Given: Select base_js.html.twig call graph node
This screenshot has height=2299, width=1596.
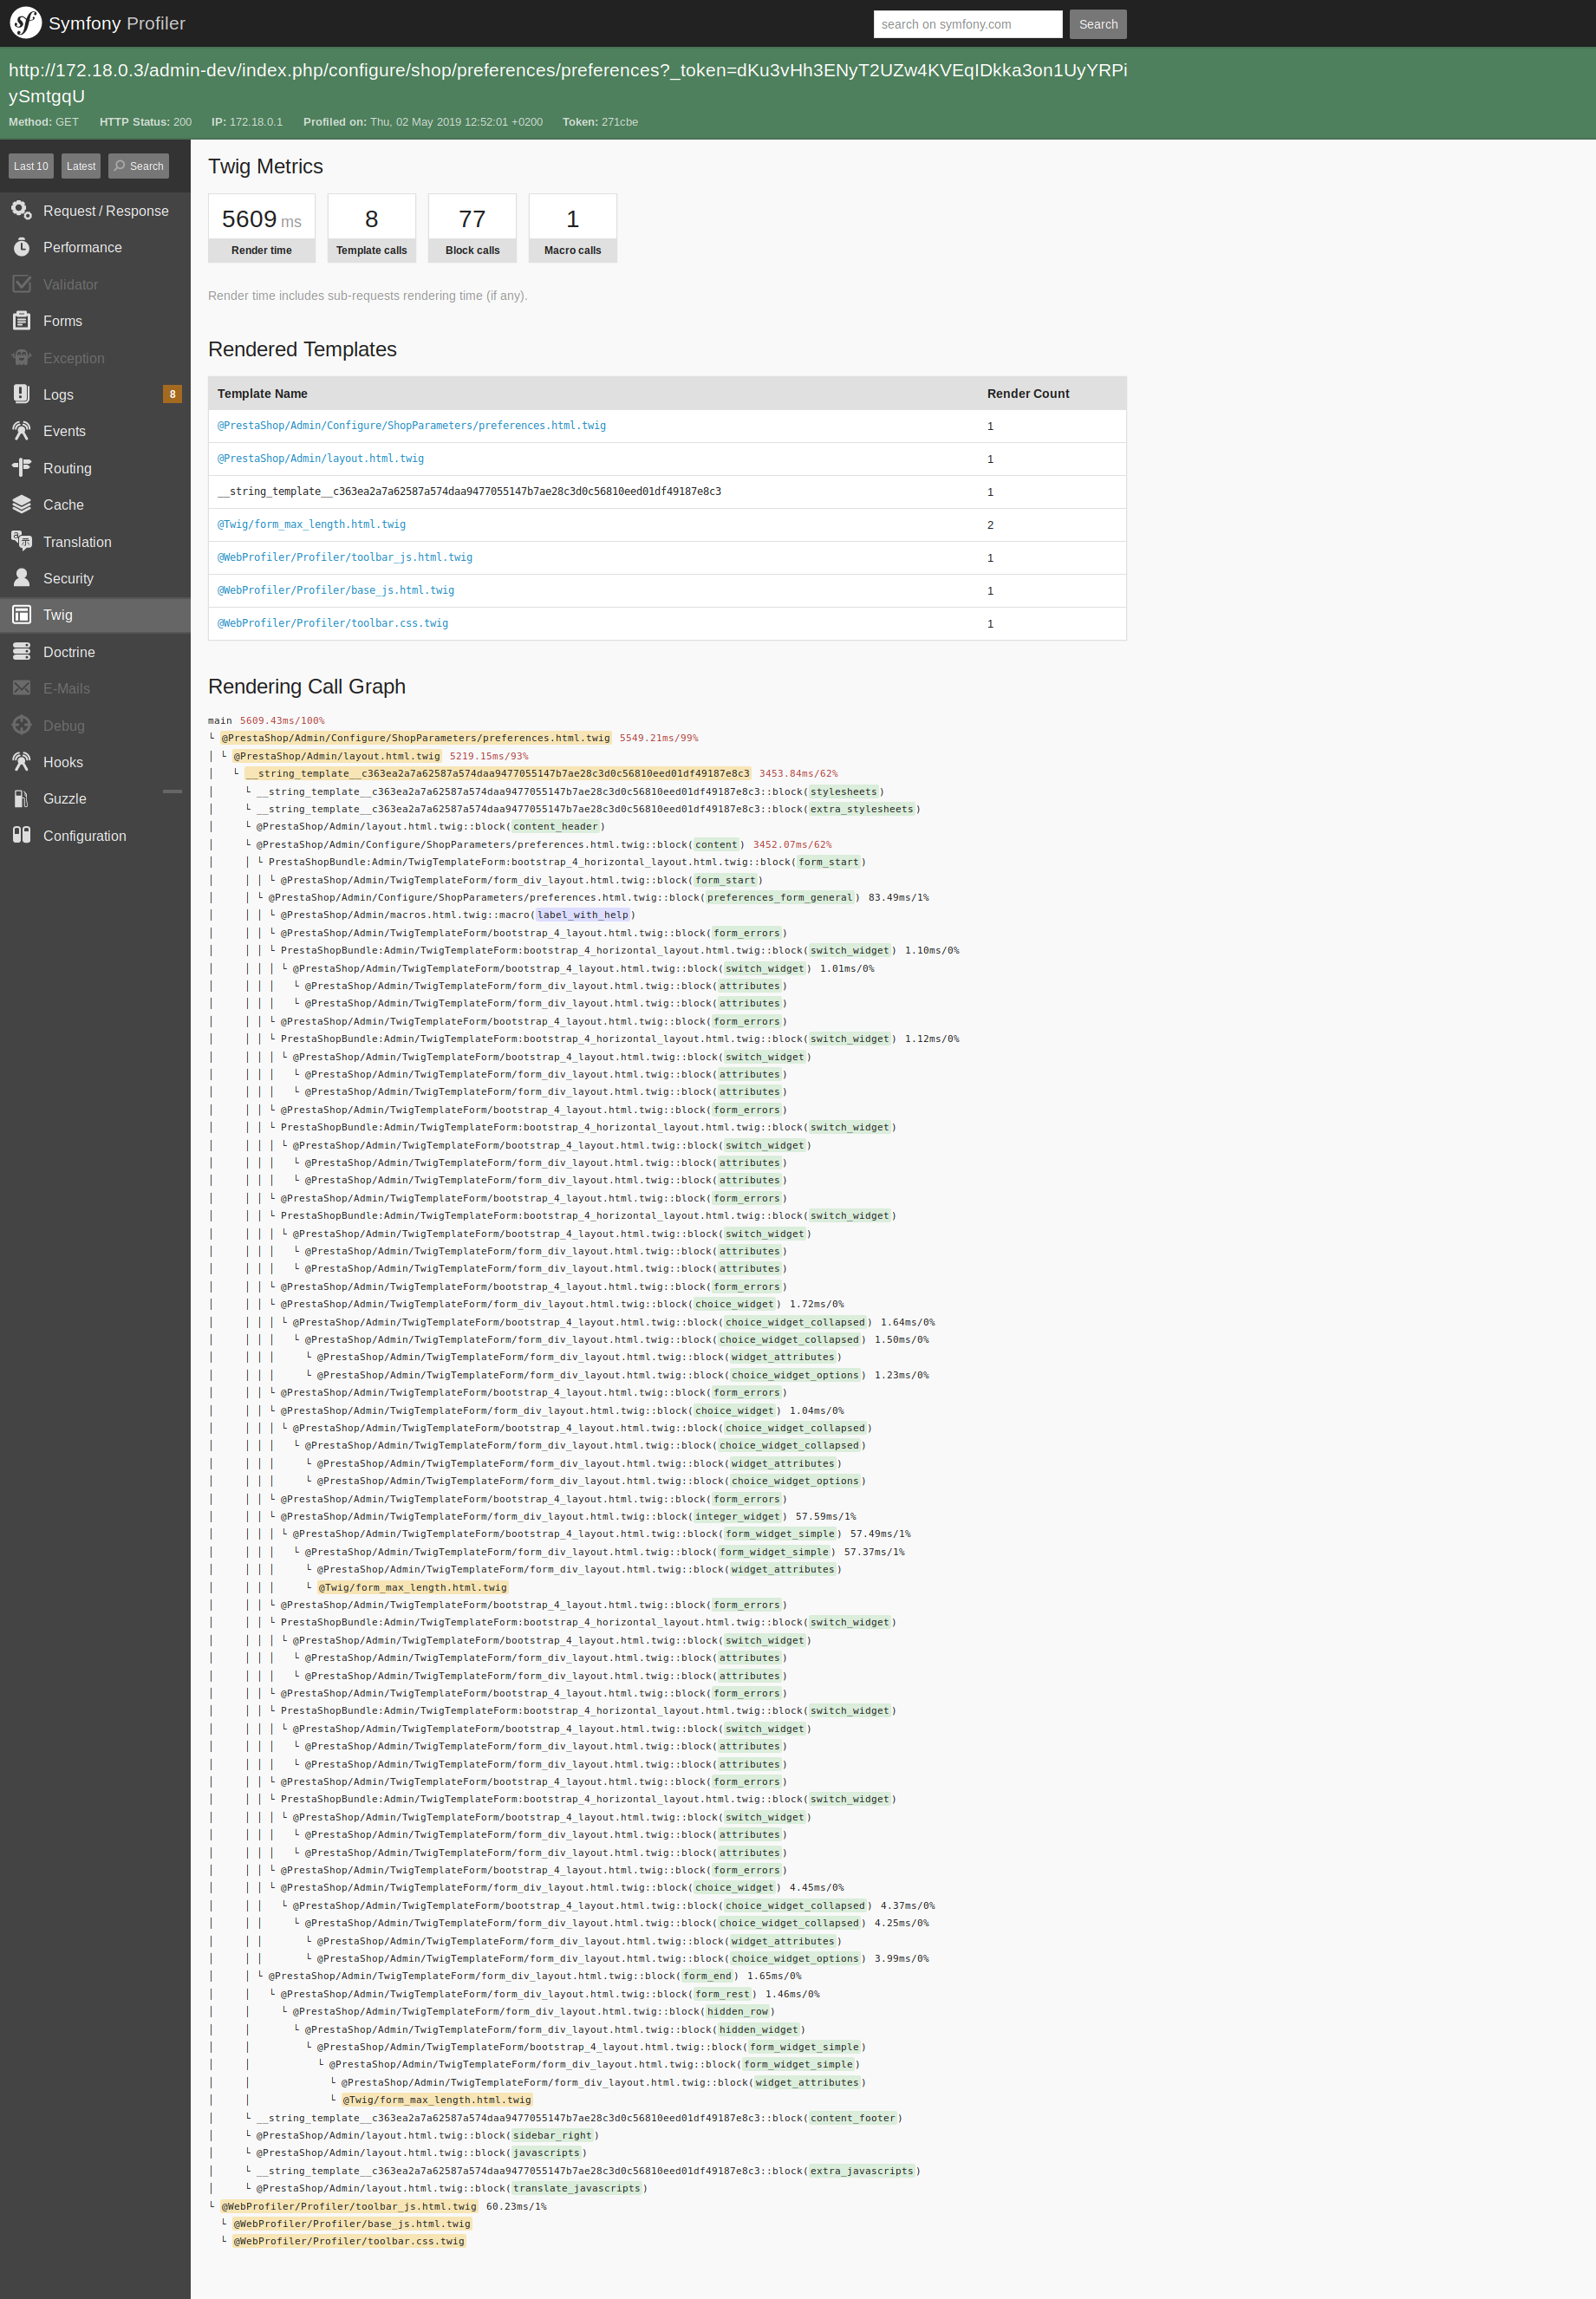Looking at the screenshot, I should [352, 2224].
